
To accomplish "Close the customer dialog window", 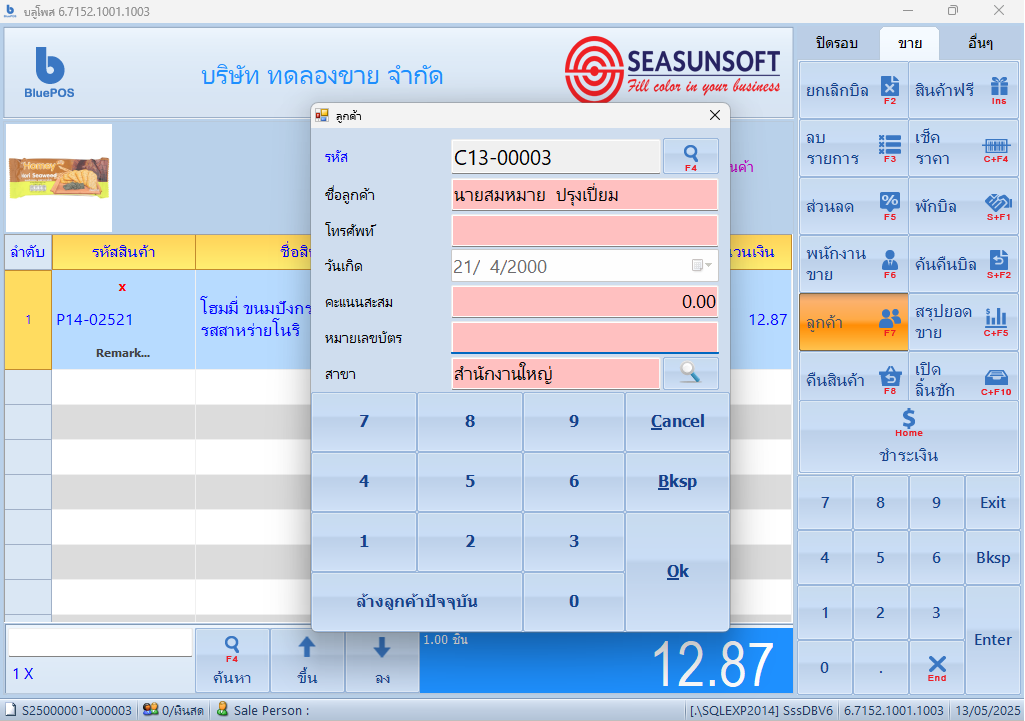I will click(x=714, y=115).
